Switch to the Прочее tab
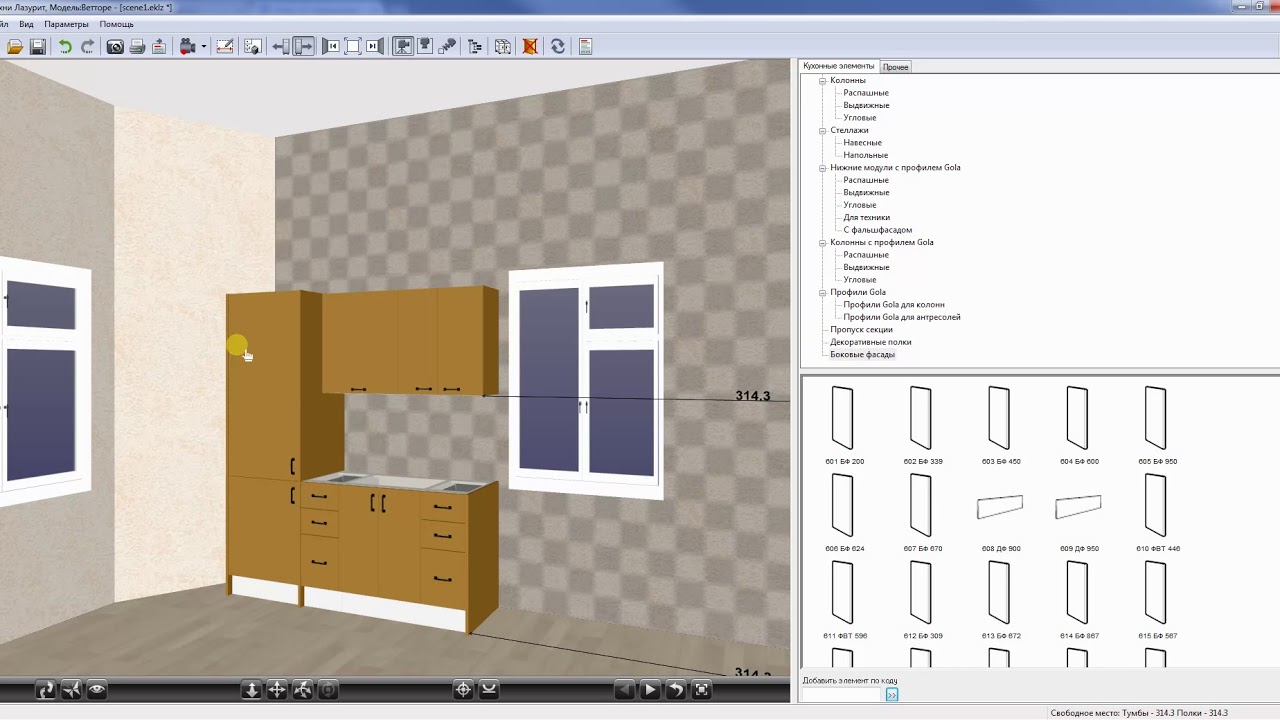The height and width of the screenshot is (720, 1280). tap(895, 67)
